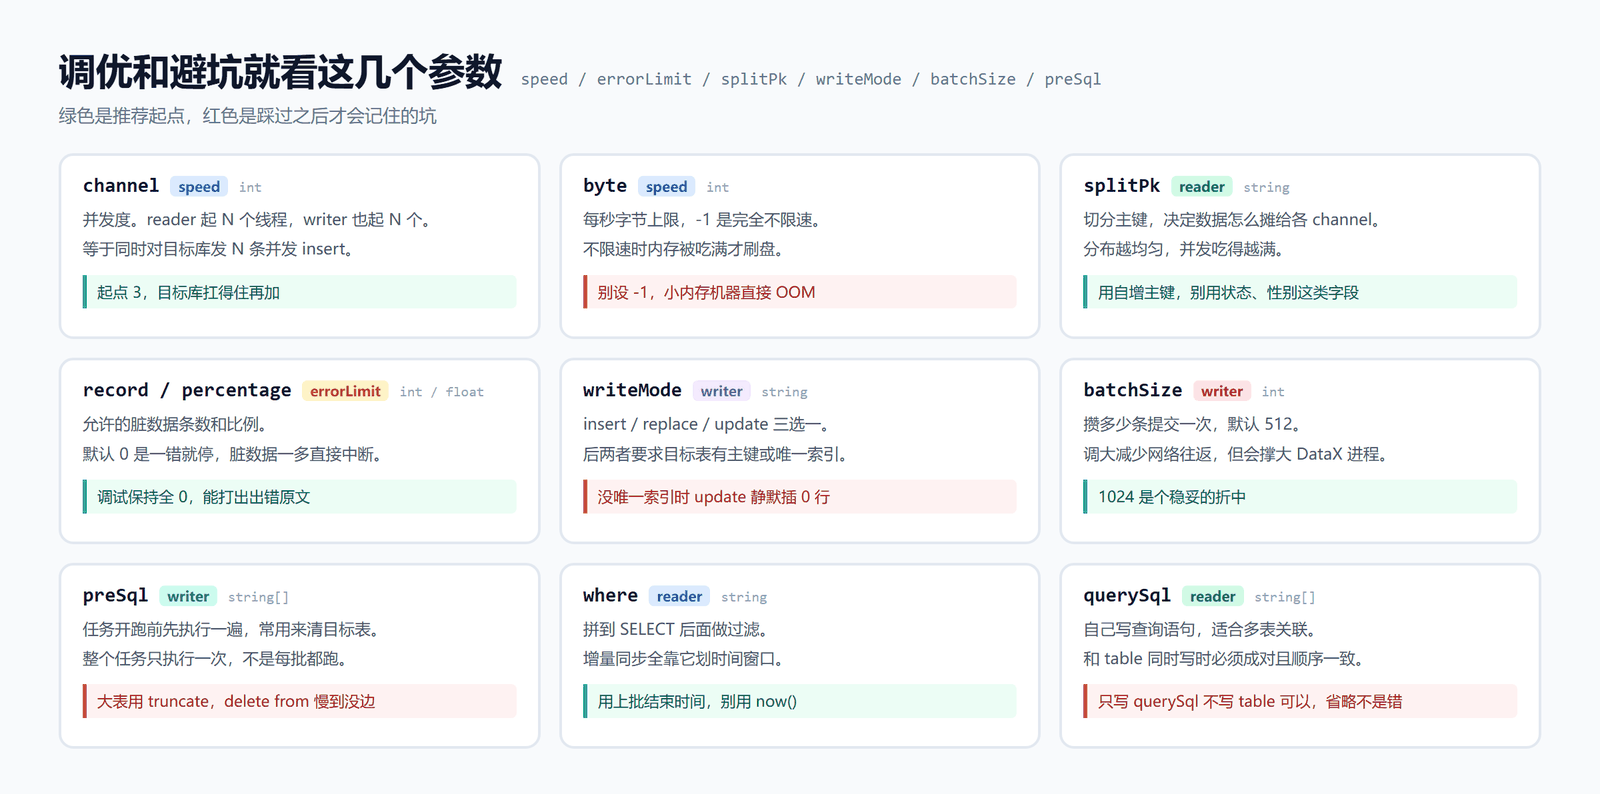The height and width of the screenshot is (794, 1600).
Task: Select the byte parameter name
Action: coord(605,186)
